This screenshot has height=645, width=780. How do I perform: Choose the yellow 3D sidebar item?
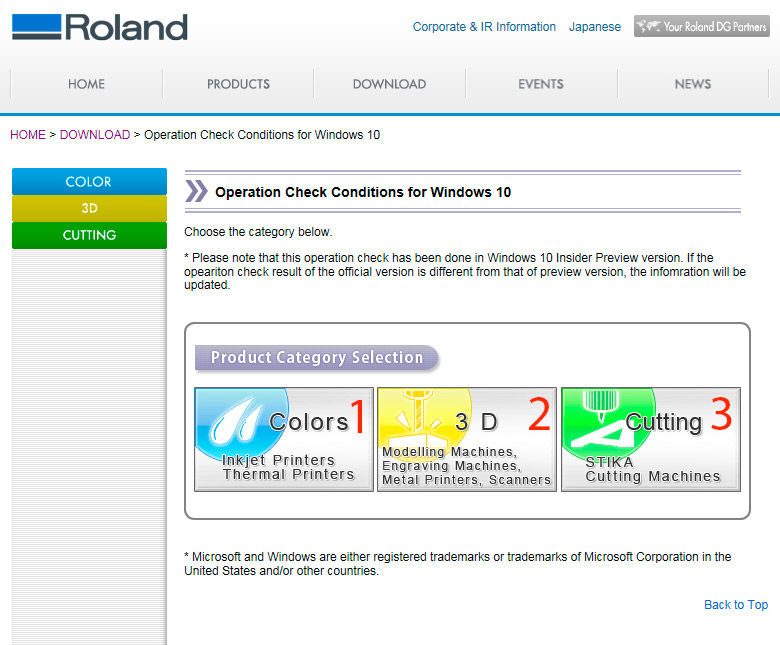pos(89,209)
